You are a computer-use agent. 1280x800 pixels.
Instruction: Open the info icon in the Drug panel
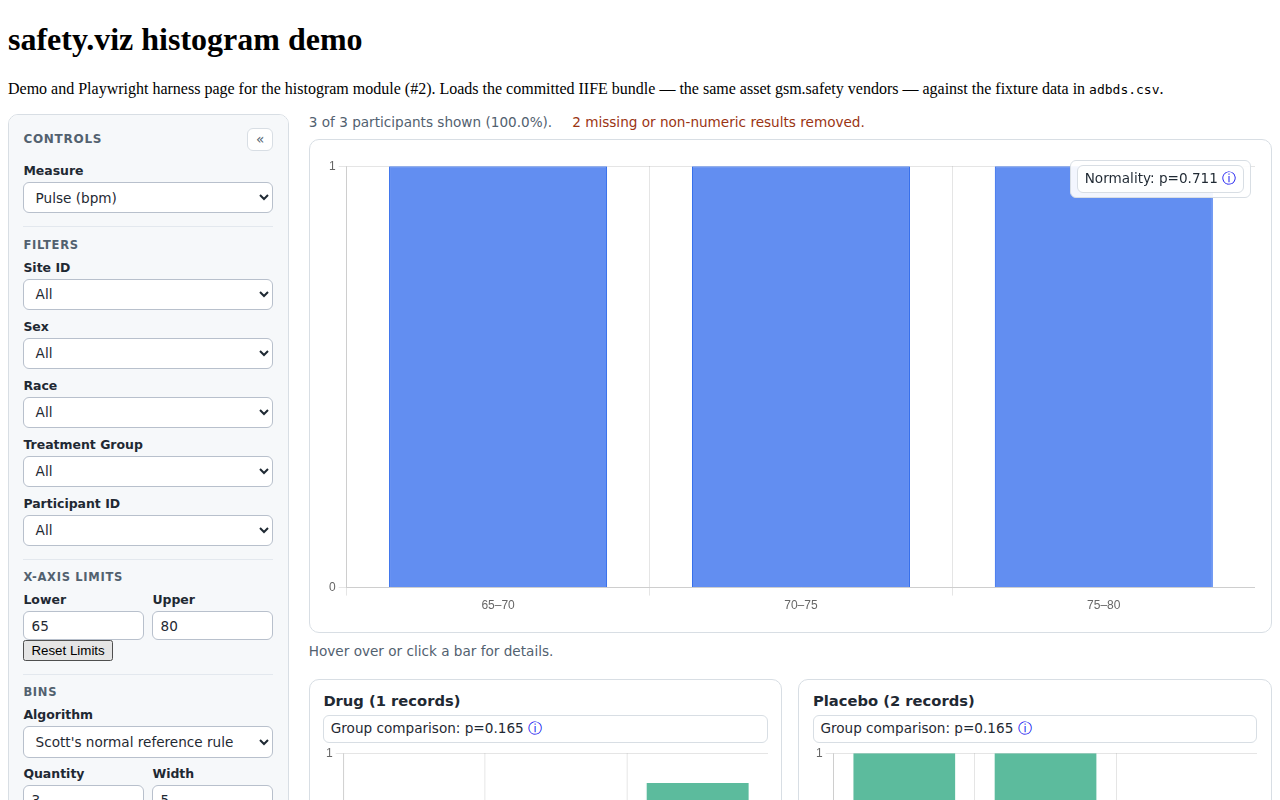535,728
